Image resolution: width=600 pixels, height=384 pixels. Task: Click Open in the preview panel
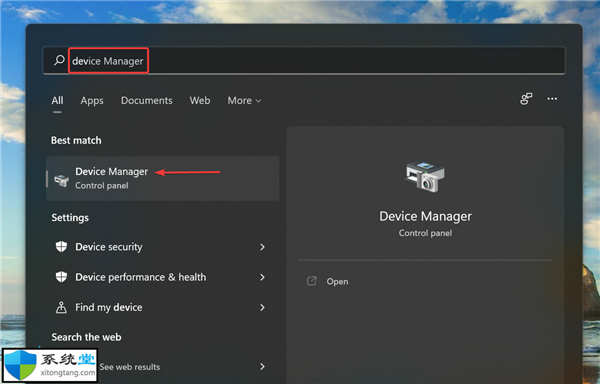(x=337, y=282)
